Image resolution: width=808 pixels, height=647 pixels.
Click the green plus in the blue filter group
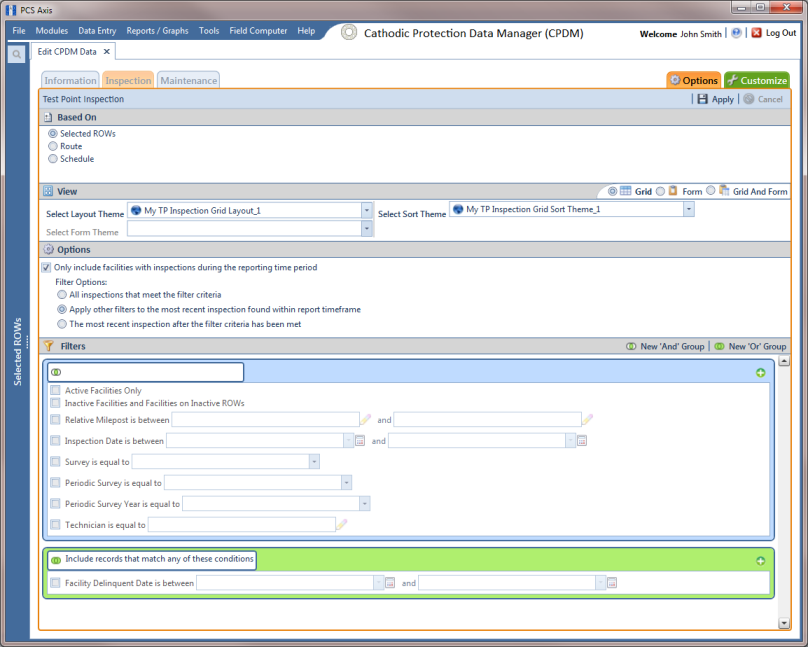click(760, 372)
